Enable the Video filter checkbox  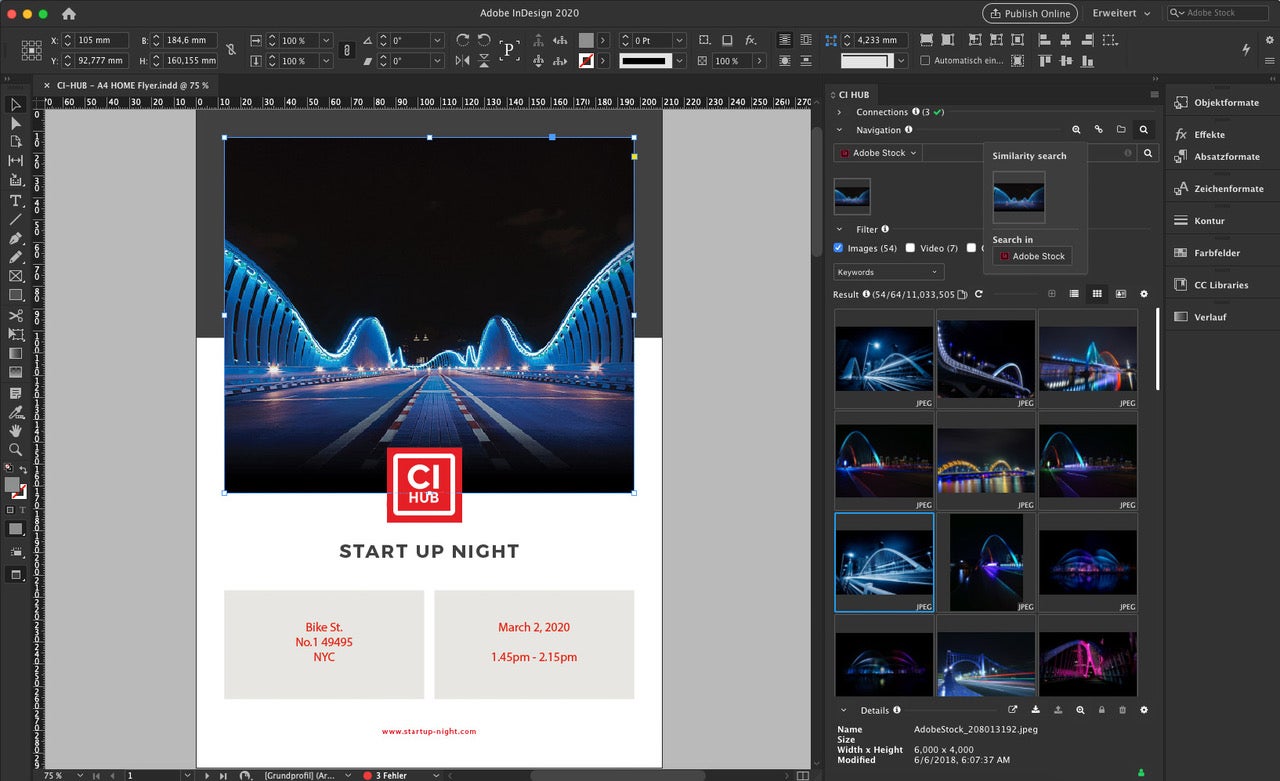910,248
